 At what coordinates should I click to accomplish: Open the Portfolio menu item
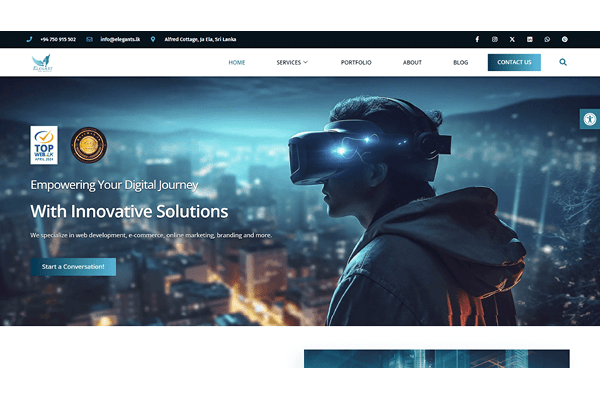[355, 62]
